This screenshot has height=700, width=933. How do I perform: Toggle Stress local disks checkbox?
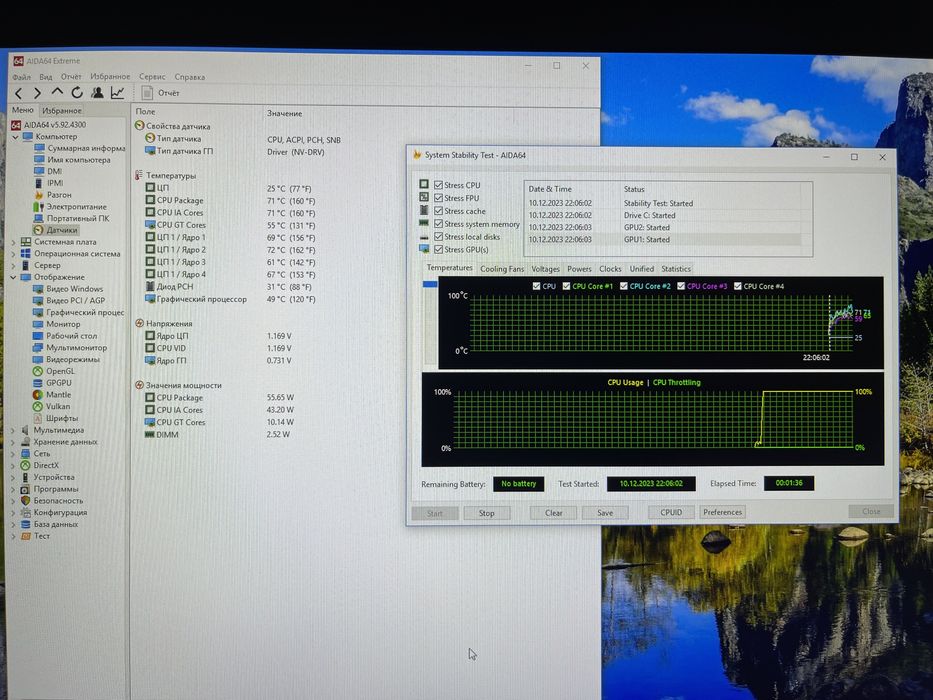tap(439, 237)
